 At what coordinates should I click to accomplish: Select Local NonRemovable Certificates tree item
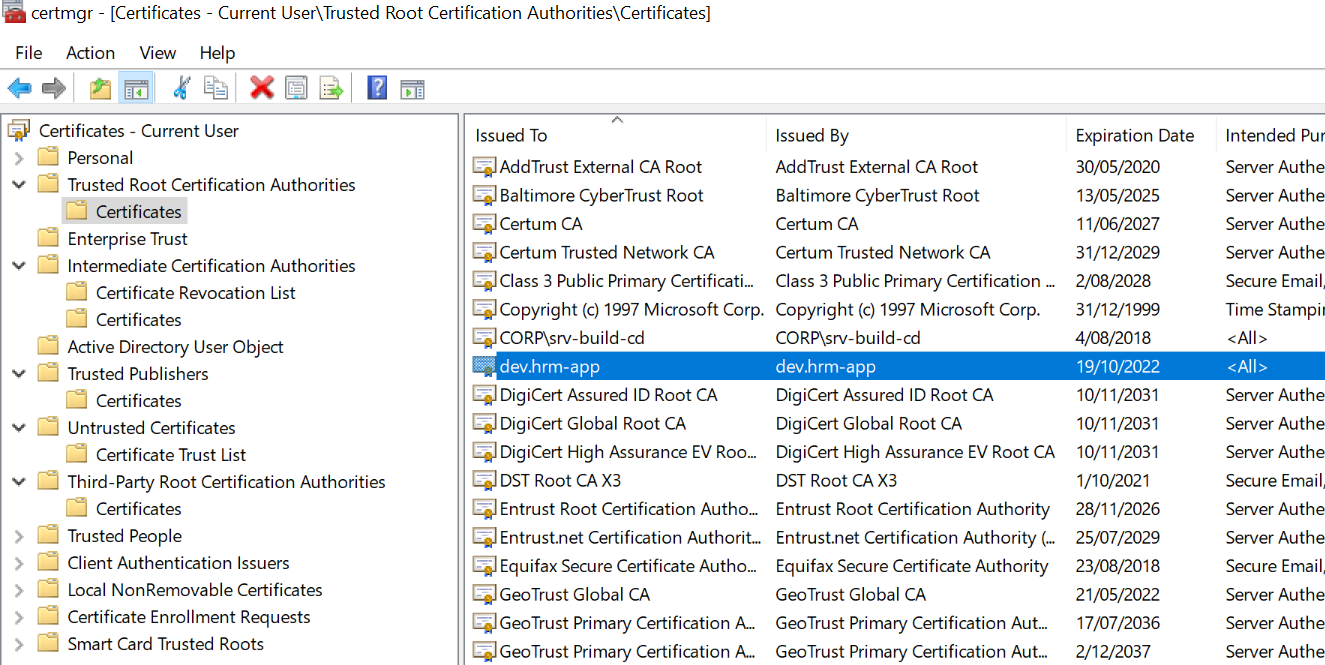point(195,590)
